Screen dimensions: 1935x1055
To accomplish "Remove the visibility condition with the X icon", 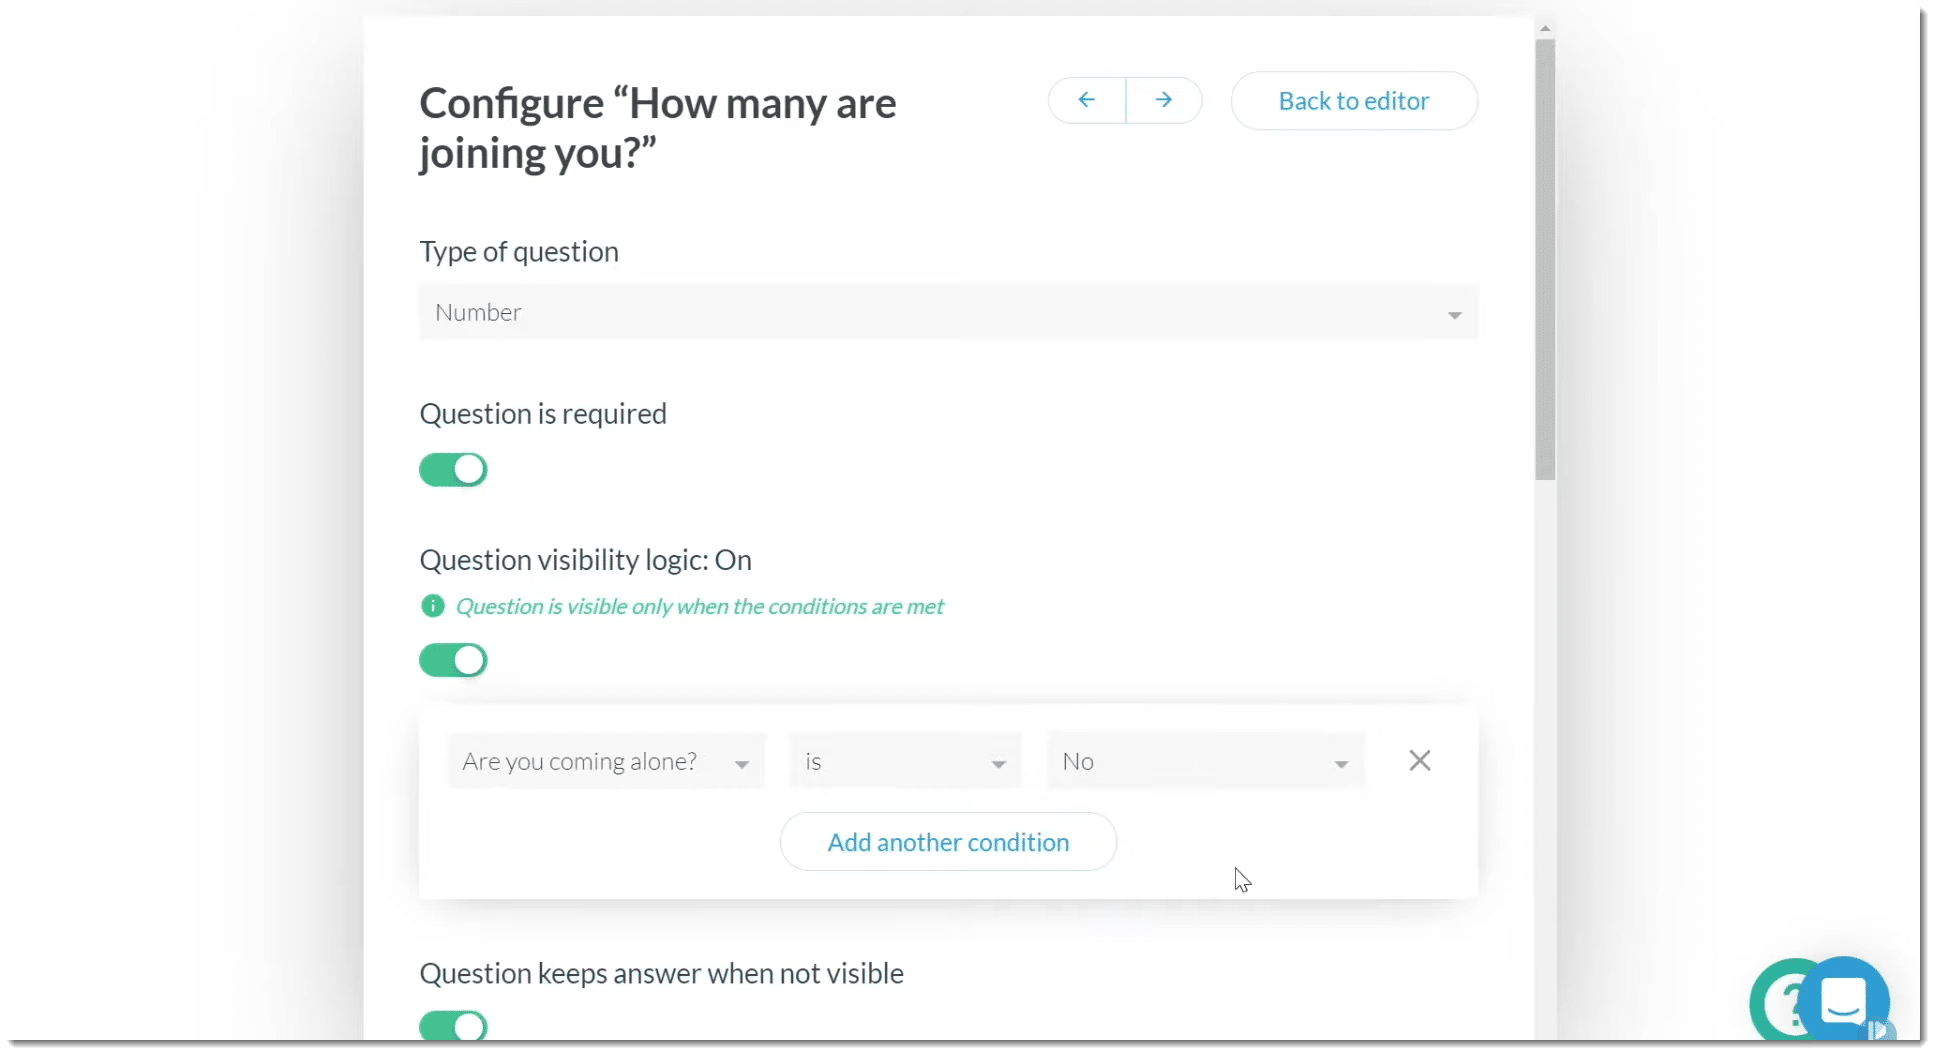I will point(1419,761).
